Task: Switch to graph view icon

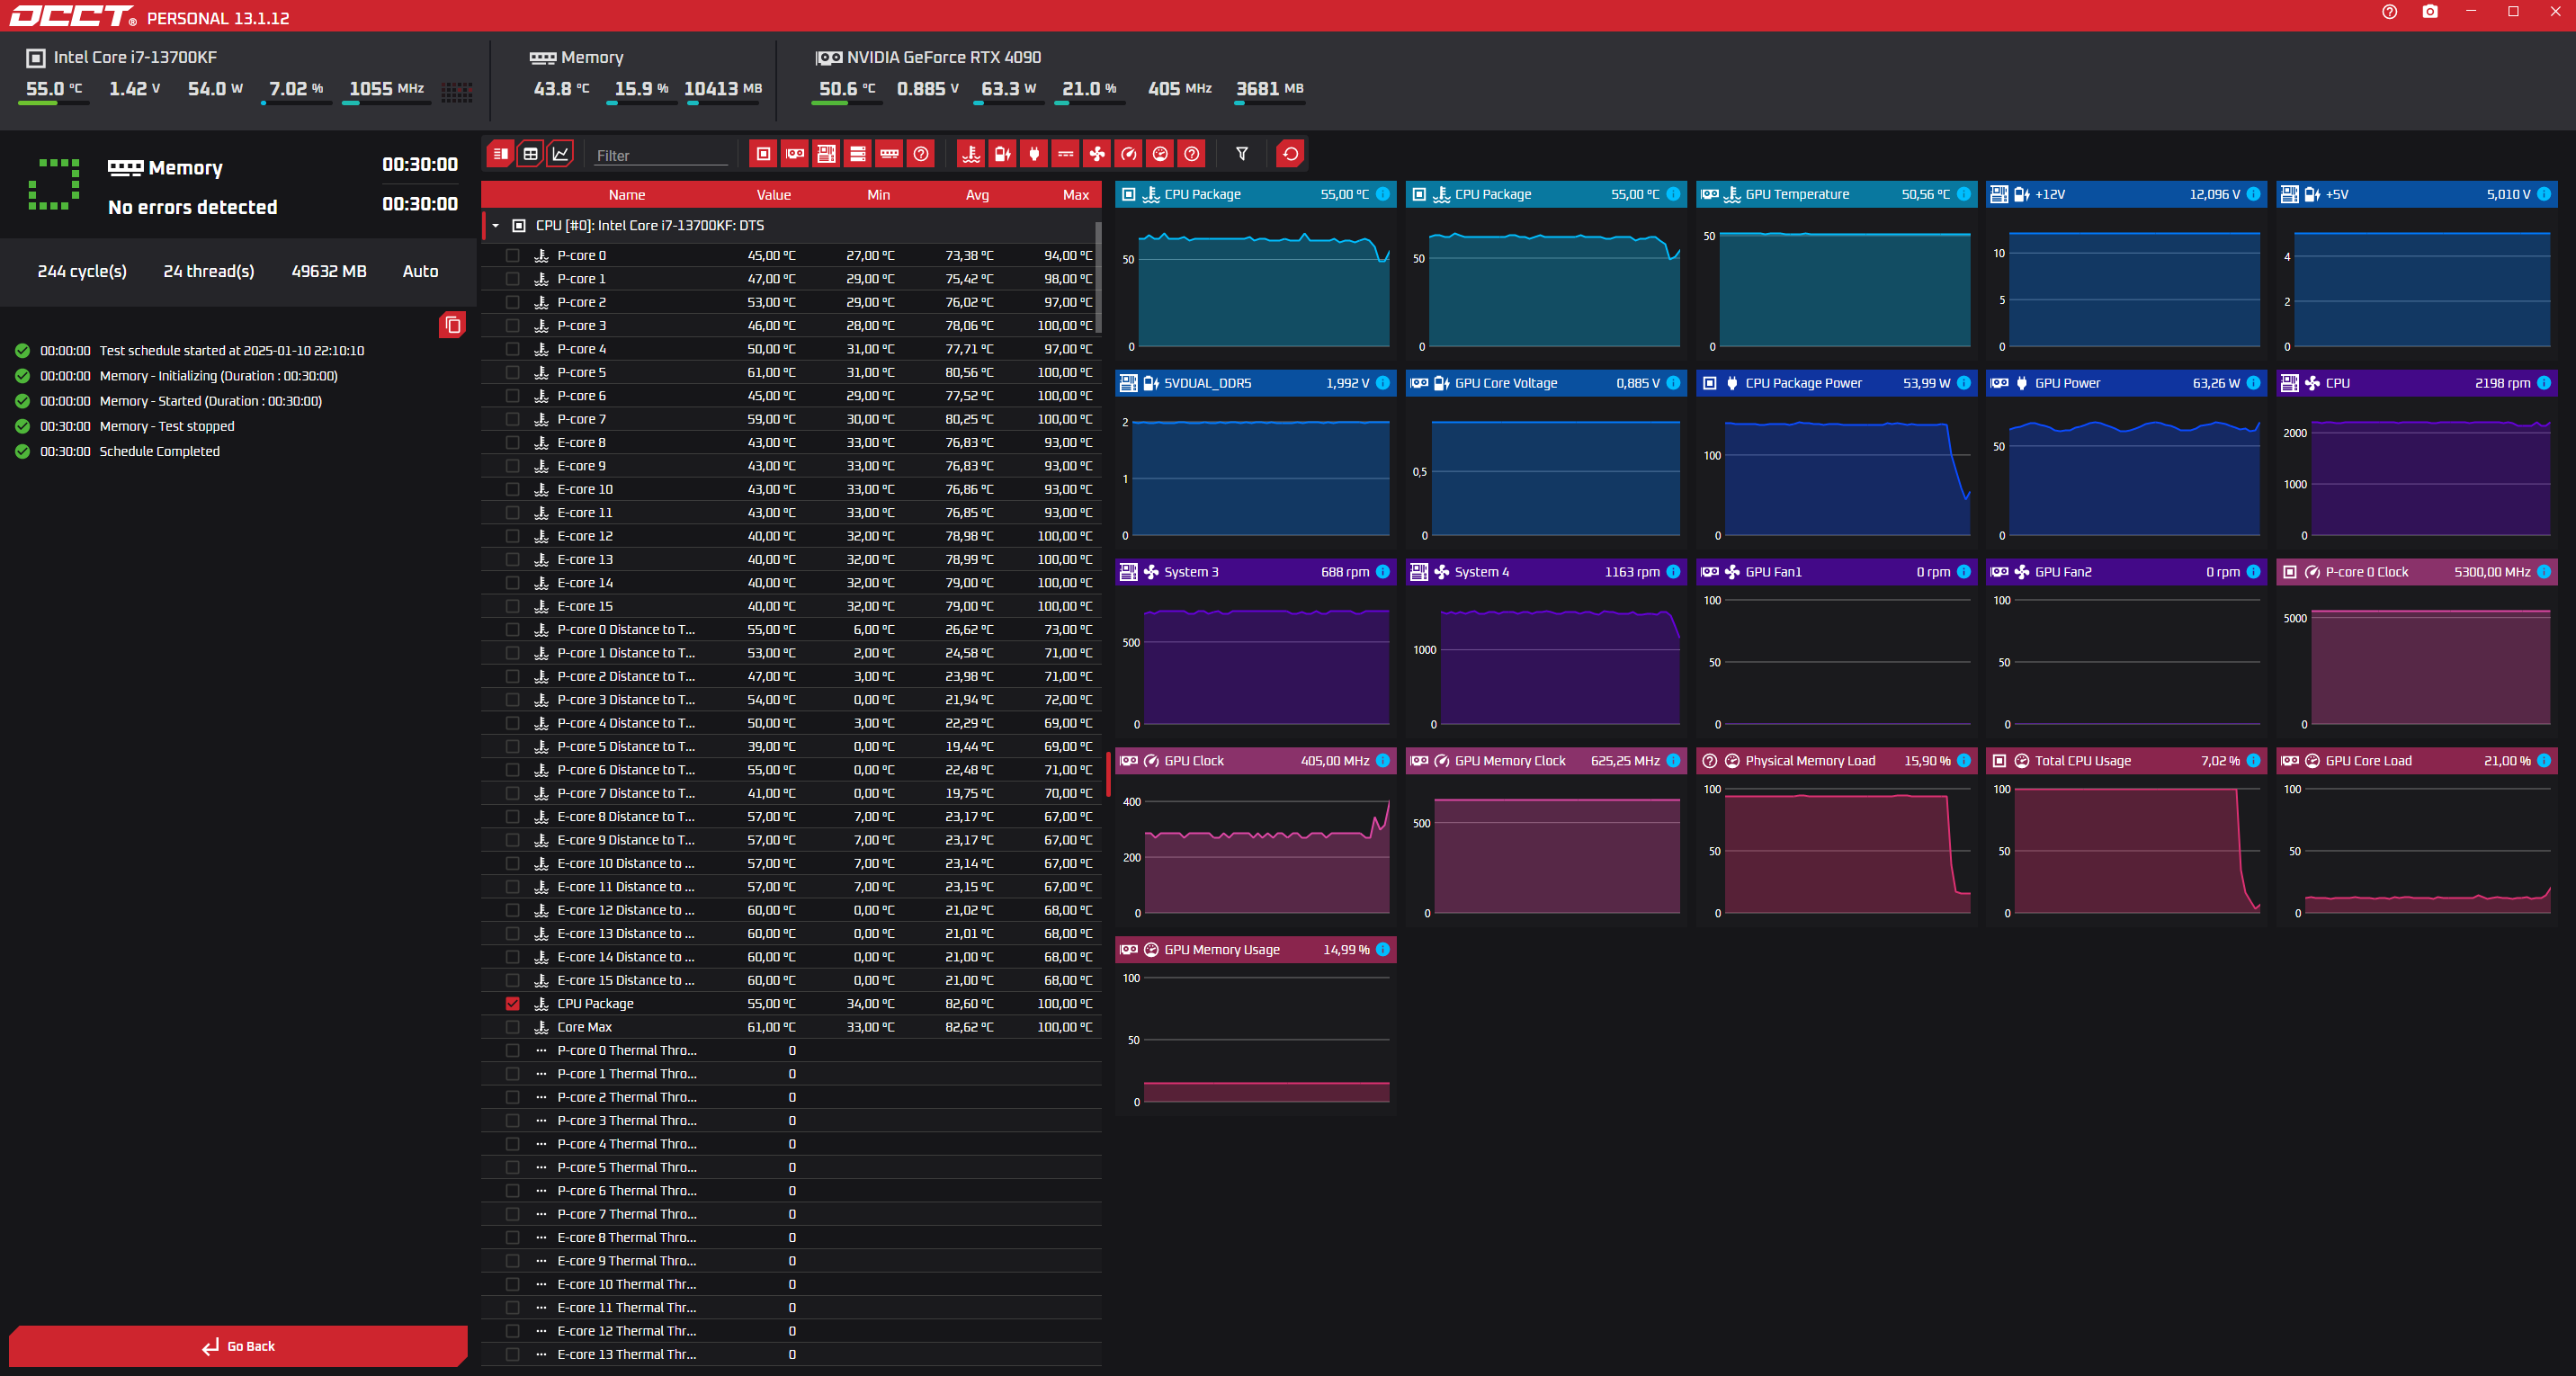Action: click(x=561, y=154)
